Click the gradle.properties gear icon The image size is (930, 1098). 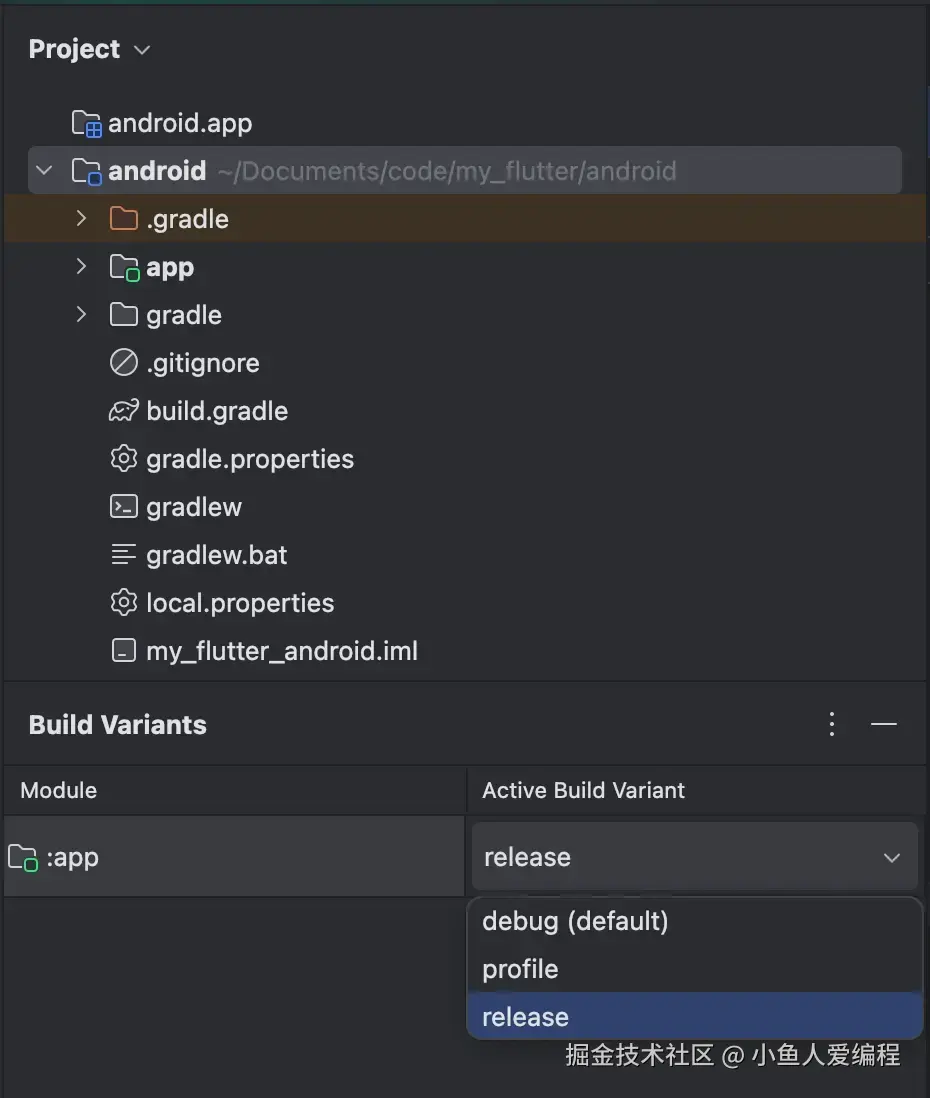pyautogui.click(x=123, y=459)
